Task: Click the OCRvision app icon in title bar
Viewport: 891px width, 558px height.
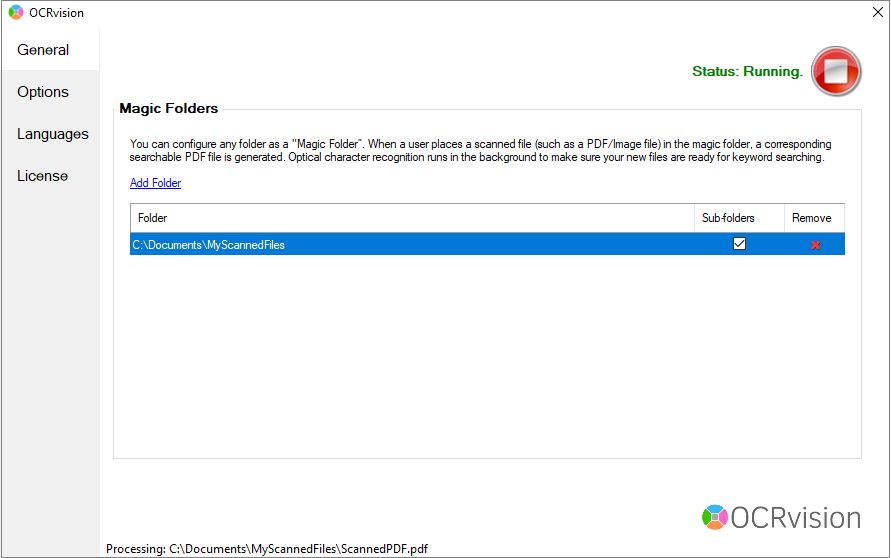Action: click(x=16, y=13)
